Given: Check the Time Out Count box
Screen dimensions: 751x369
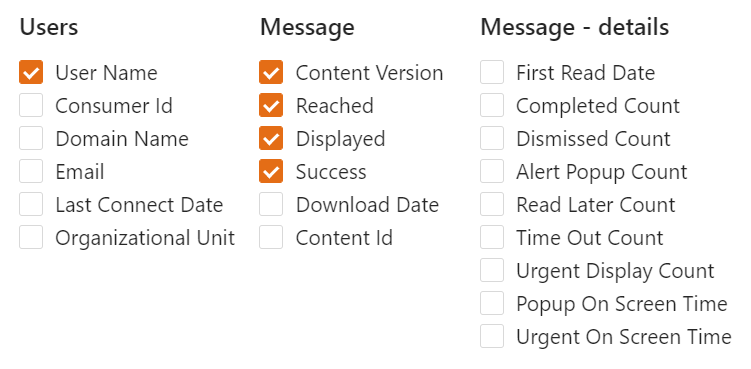Looking at the screenshot, I should point(492,238).
